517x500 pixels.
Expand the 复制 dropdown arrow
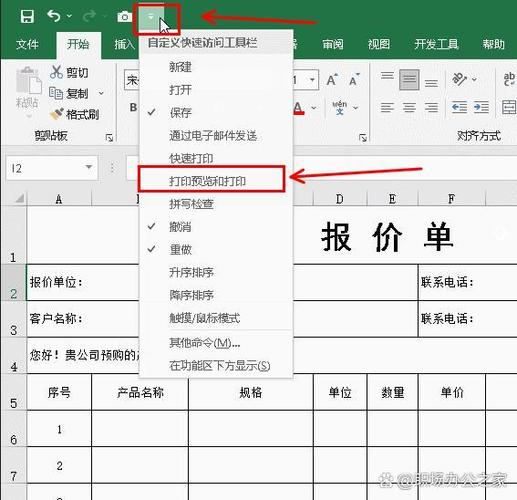pos(101,93)
